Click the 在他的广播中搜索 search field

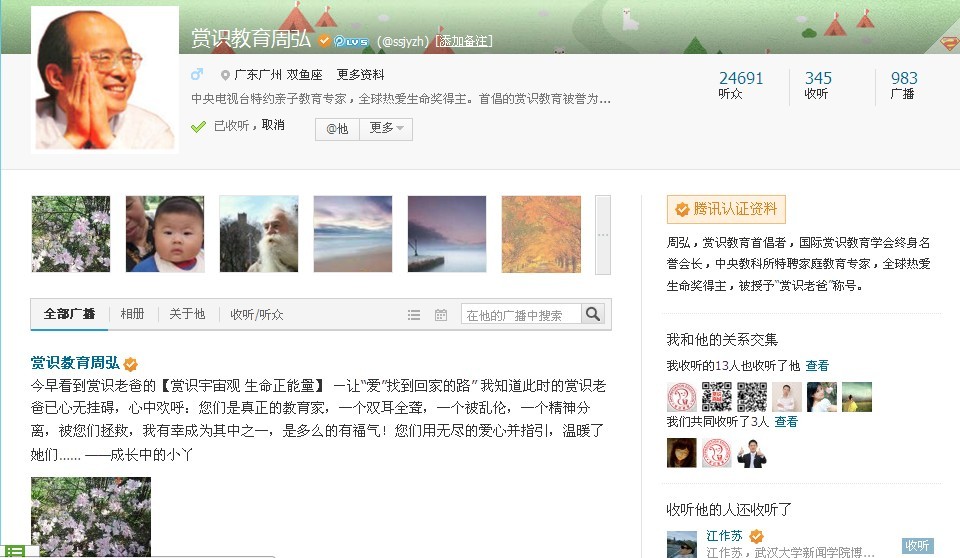point(520,315)
